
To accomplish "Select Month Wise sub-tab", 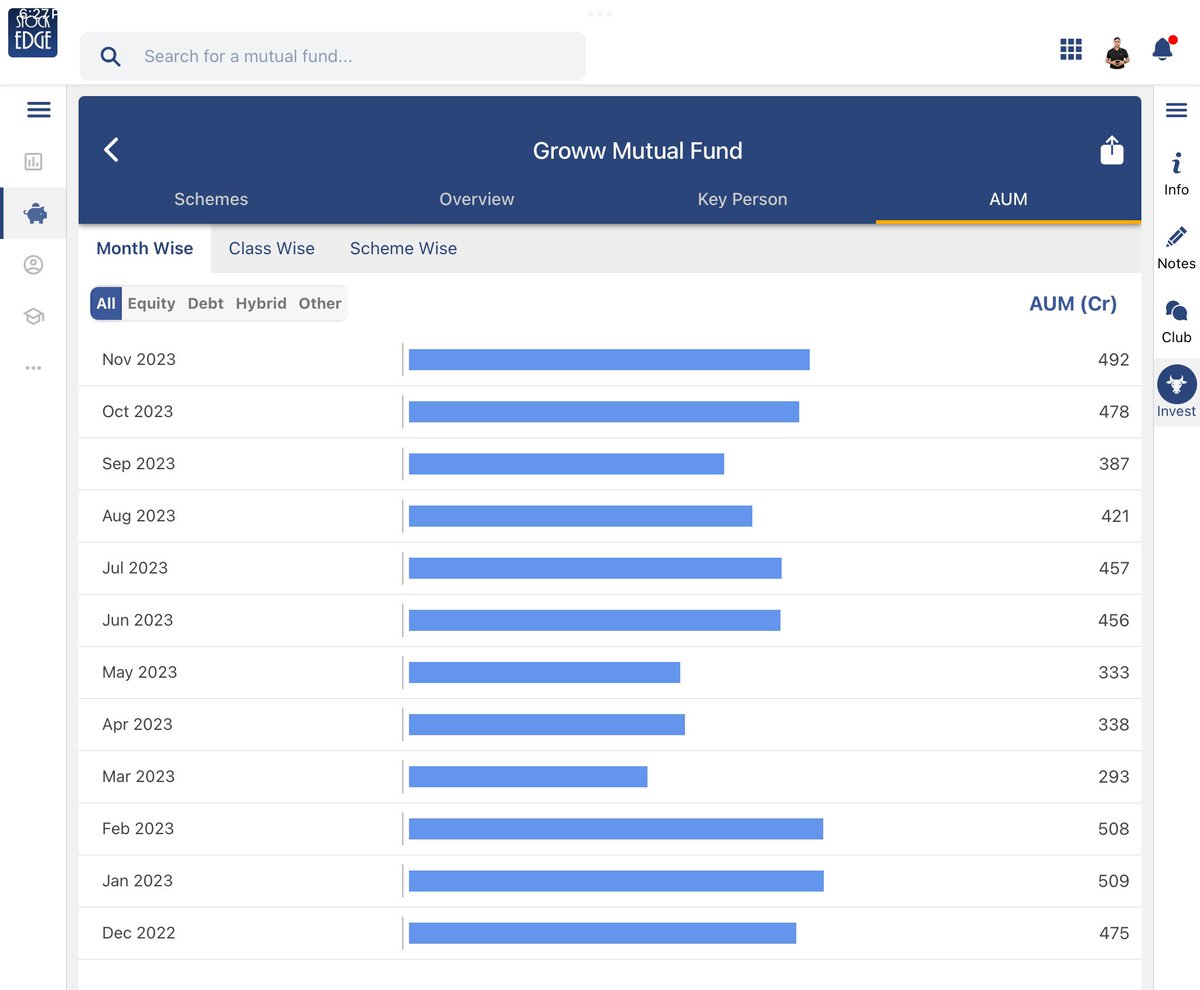I will (x=145, y=248).
